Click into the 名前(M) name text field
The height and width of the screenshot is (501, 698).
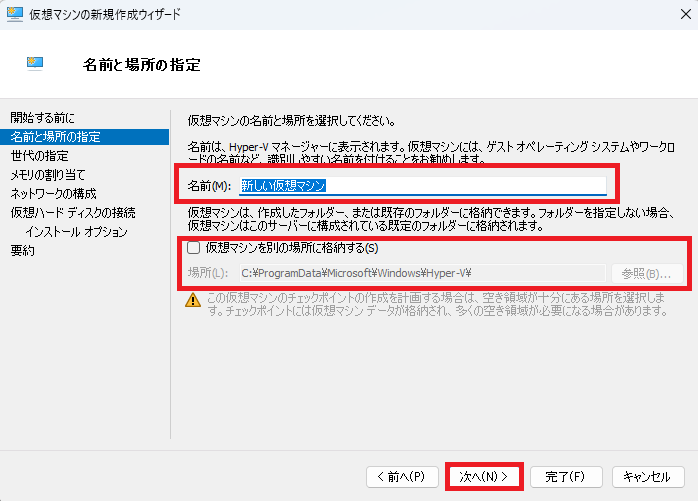tap(423, 185)
